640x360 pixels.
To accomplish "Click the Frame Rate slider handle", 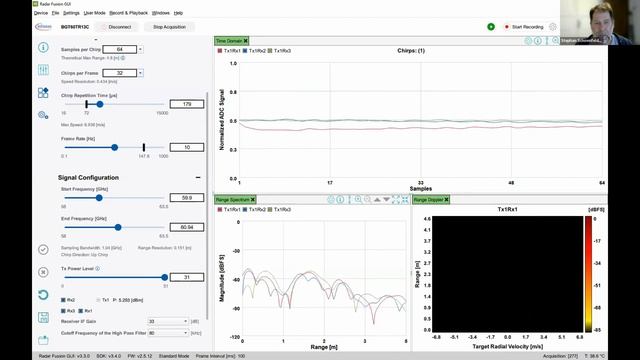I will [115, 147].
